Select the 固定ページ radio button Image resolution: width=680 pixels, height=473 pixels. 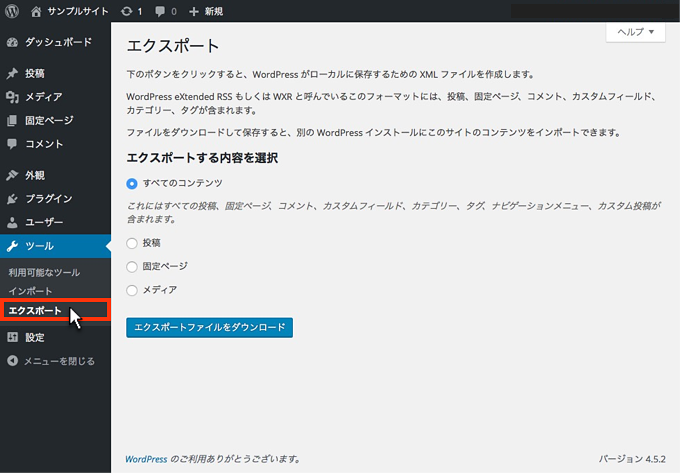tap(132, 267)
